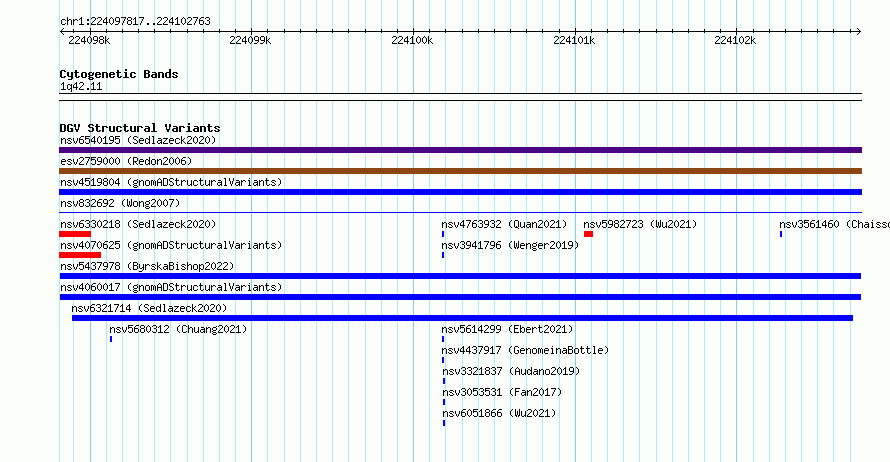Select the blue nsv6321714 variant bar

463,318
